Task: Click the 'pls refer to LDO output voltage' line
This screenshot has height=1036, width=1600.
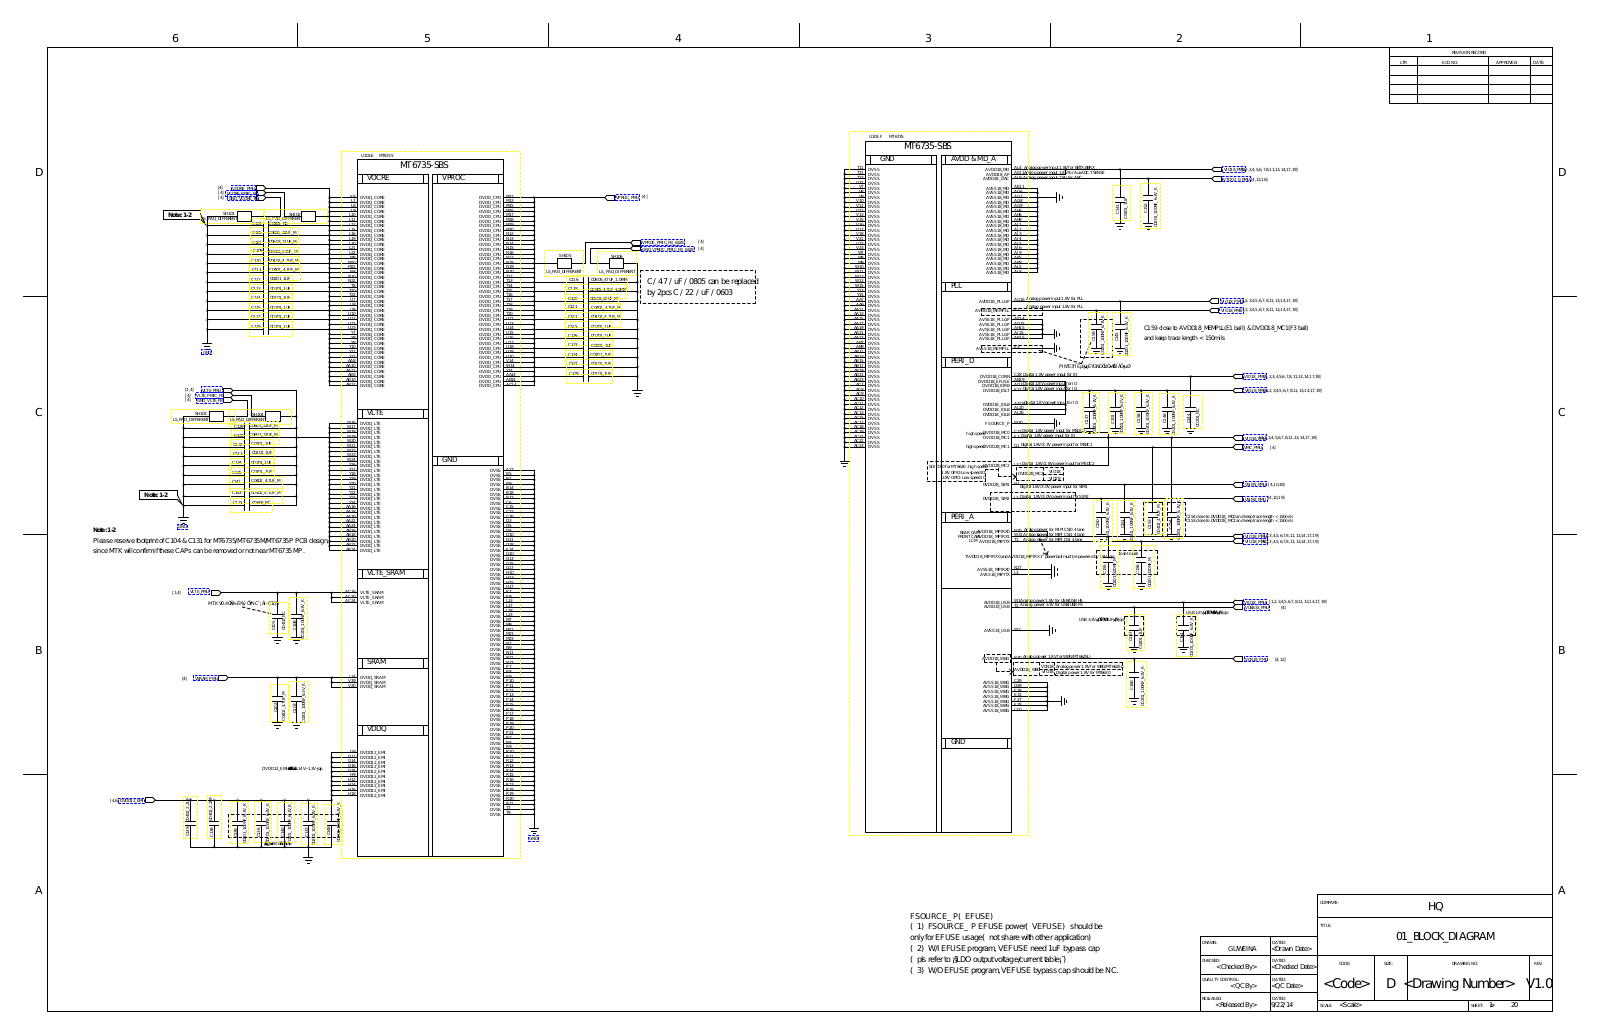Action: pos(988,960)
